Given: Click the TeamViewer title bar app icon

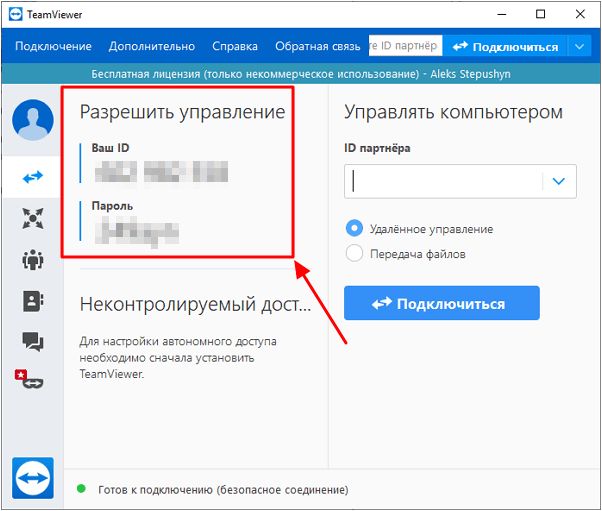Looking at the screenshot, I should click(15, 15).
